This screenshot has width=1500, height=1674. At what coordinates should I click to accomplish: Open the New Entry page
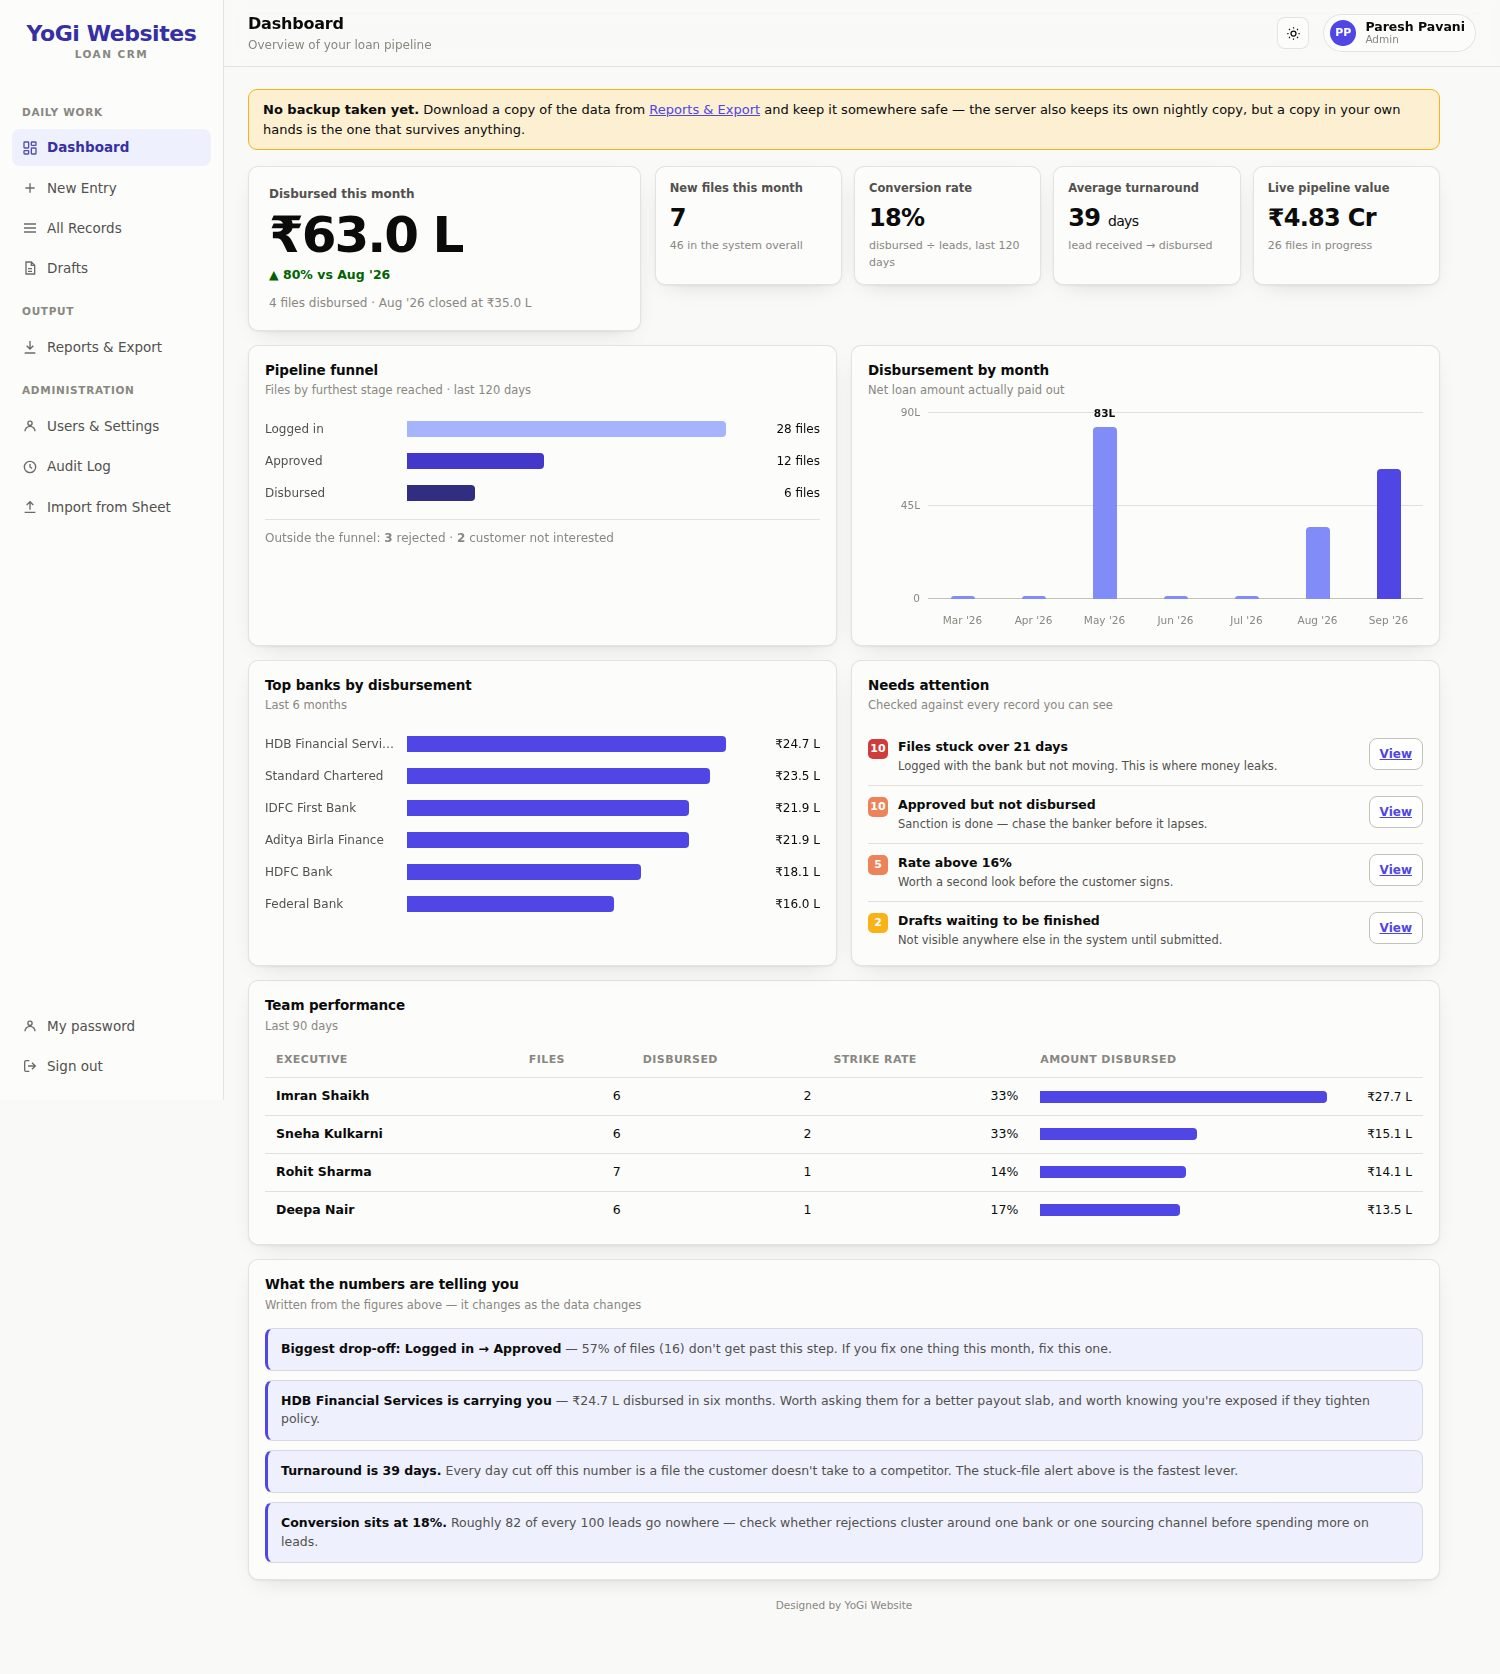click(111, 188)
